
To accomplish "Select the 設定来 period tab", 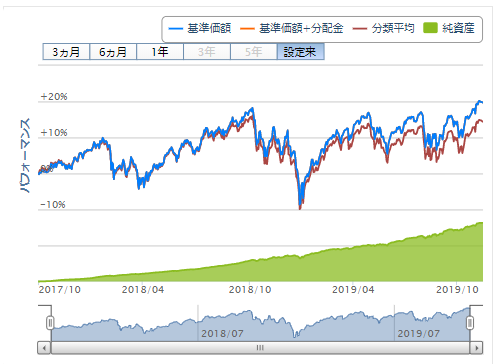I will tap(300, 52).
